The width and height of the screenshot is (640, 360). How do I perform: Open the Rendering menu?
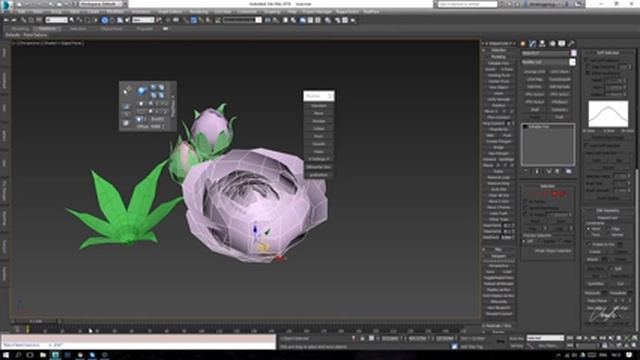pos(199,11)
